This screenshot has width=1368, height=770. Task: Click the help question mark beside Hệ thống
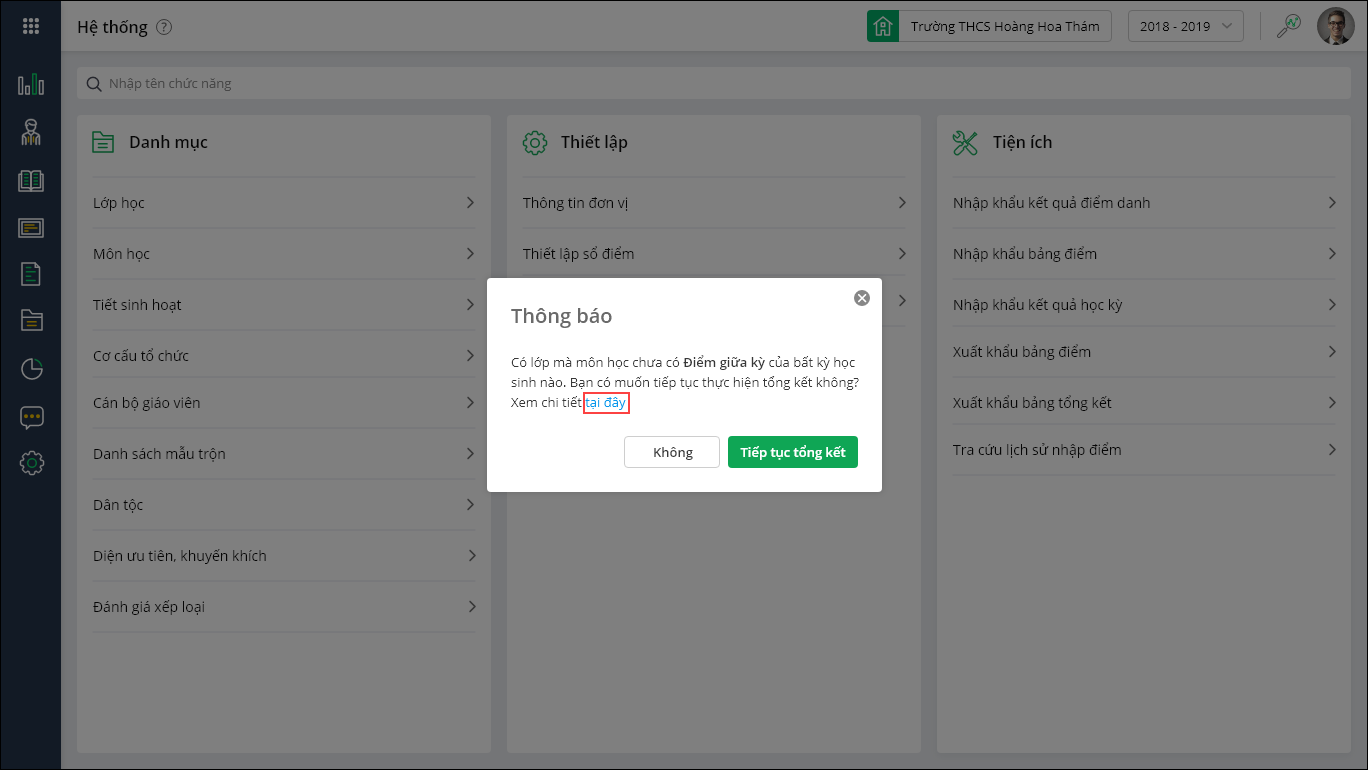pos(164,27)
